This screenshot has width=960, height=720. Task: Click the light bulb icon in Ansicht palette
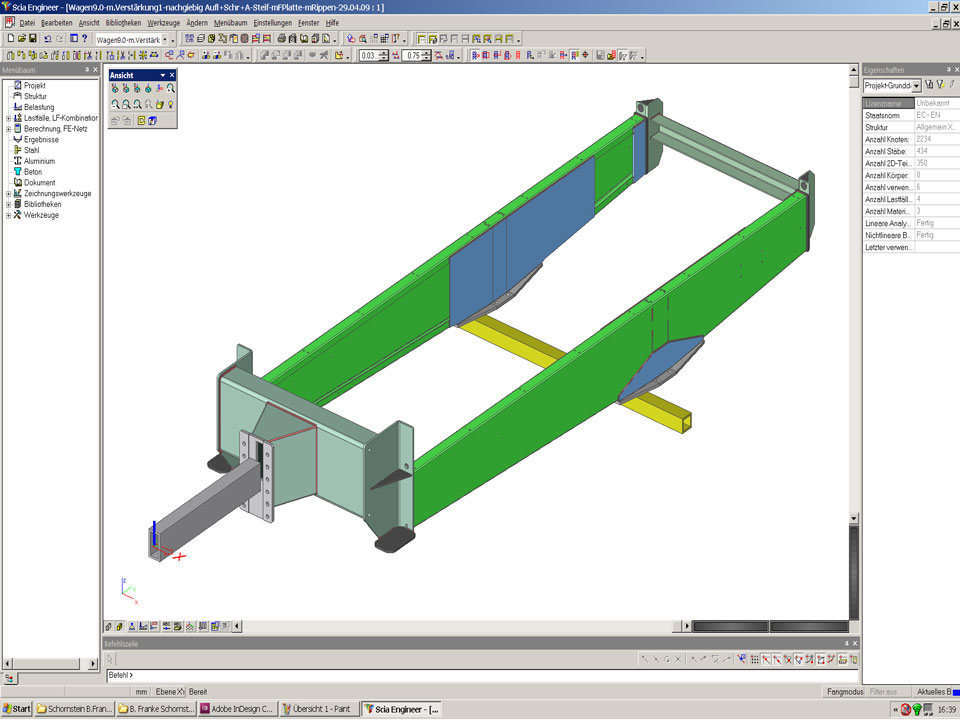pyautogui.click(x=171, y=104)
